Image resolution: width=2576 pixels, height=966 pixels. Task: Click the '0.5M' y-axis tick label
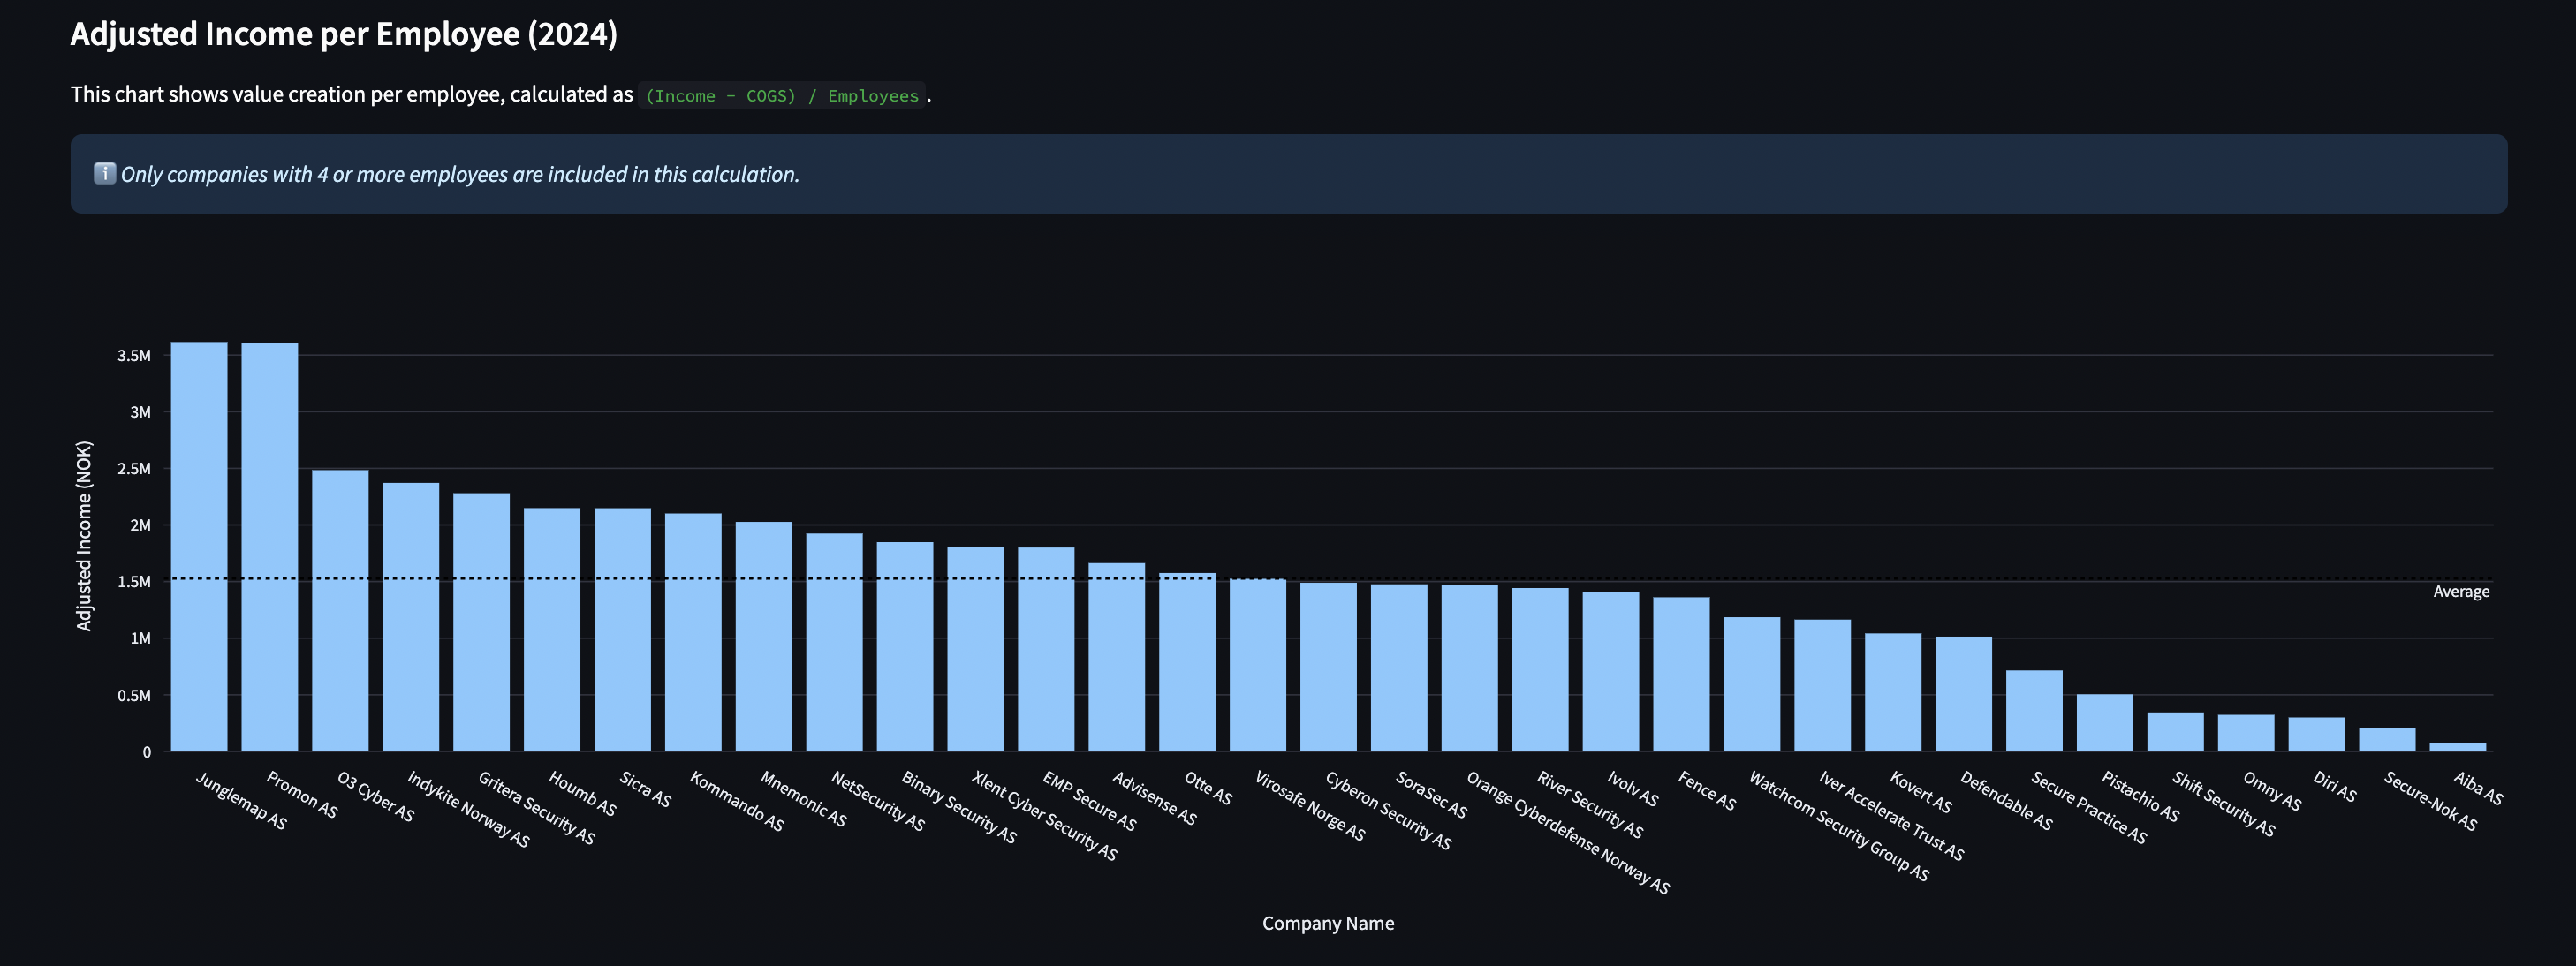click(x=134, y=695)
